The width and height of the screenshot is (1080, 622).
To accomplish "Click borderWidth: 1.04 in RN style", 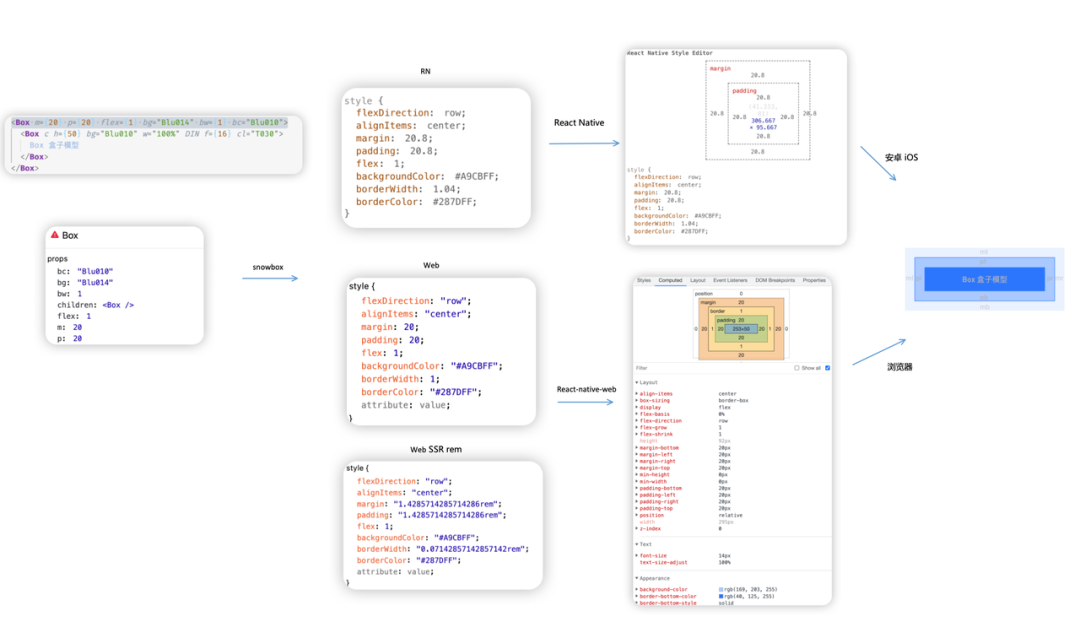I will (x=408, y=189).
